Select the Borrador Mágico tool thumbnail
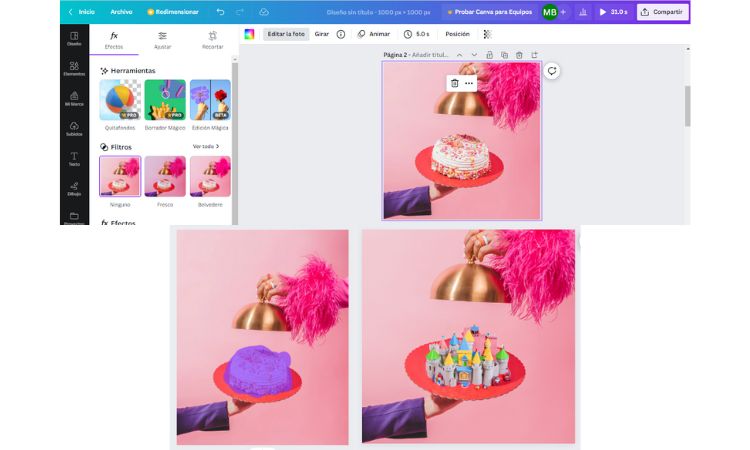 coord(165,100)
